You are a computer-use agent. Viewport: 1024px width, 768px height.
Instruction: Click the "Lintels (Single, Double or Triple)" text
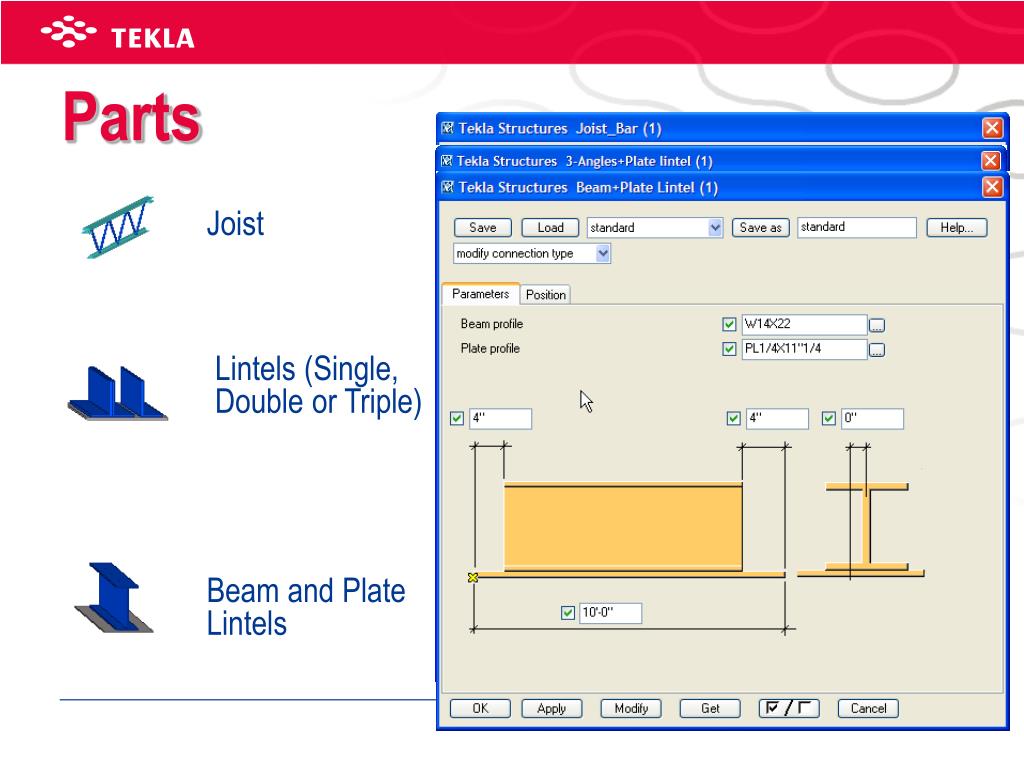pyautogui.click(x=319, y=385)
